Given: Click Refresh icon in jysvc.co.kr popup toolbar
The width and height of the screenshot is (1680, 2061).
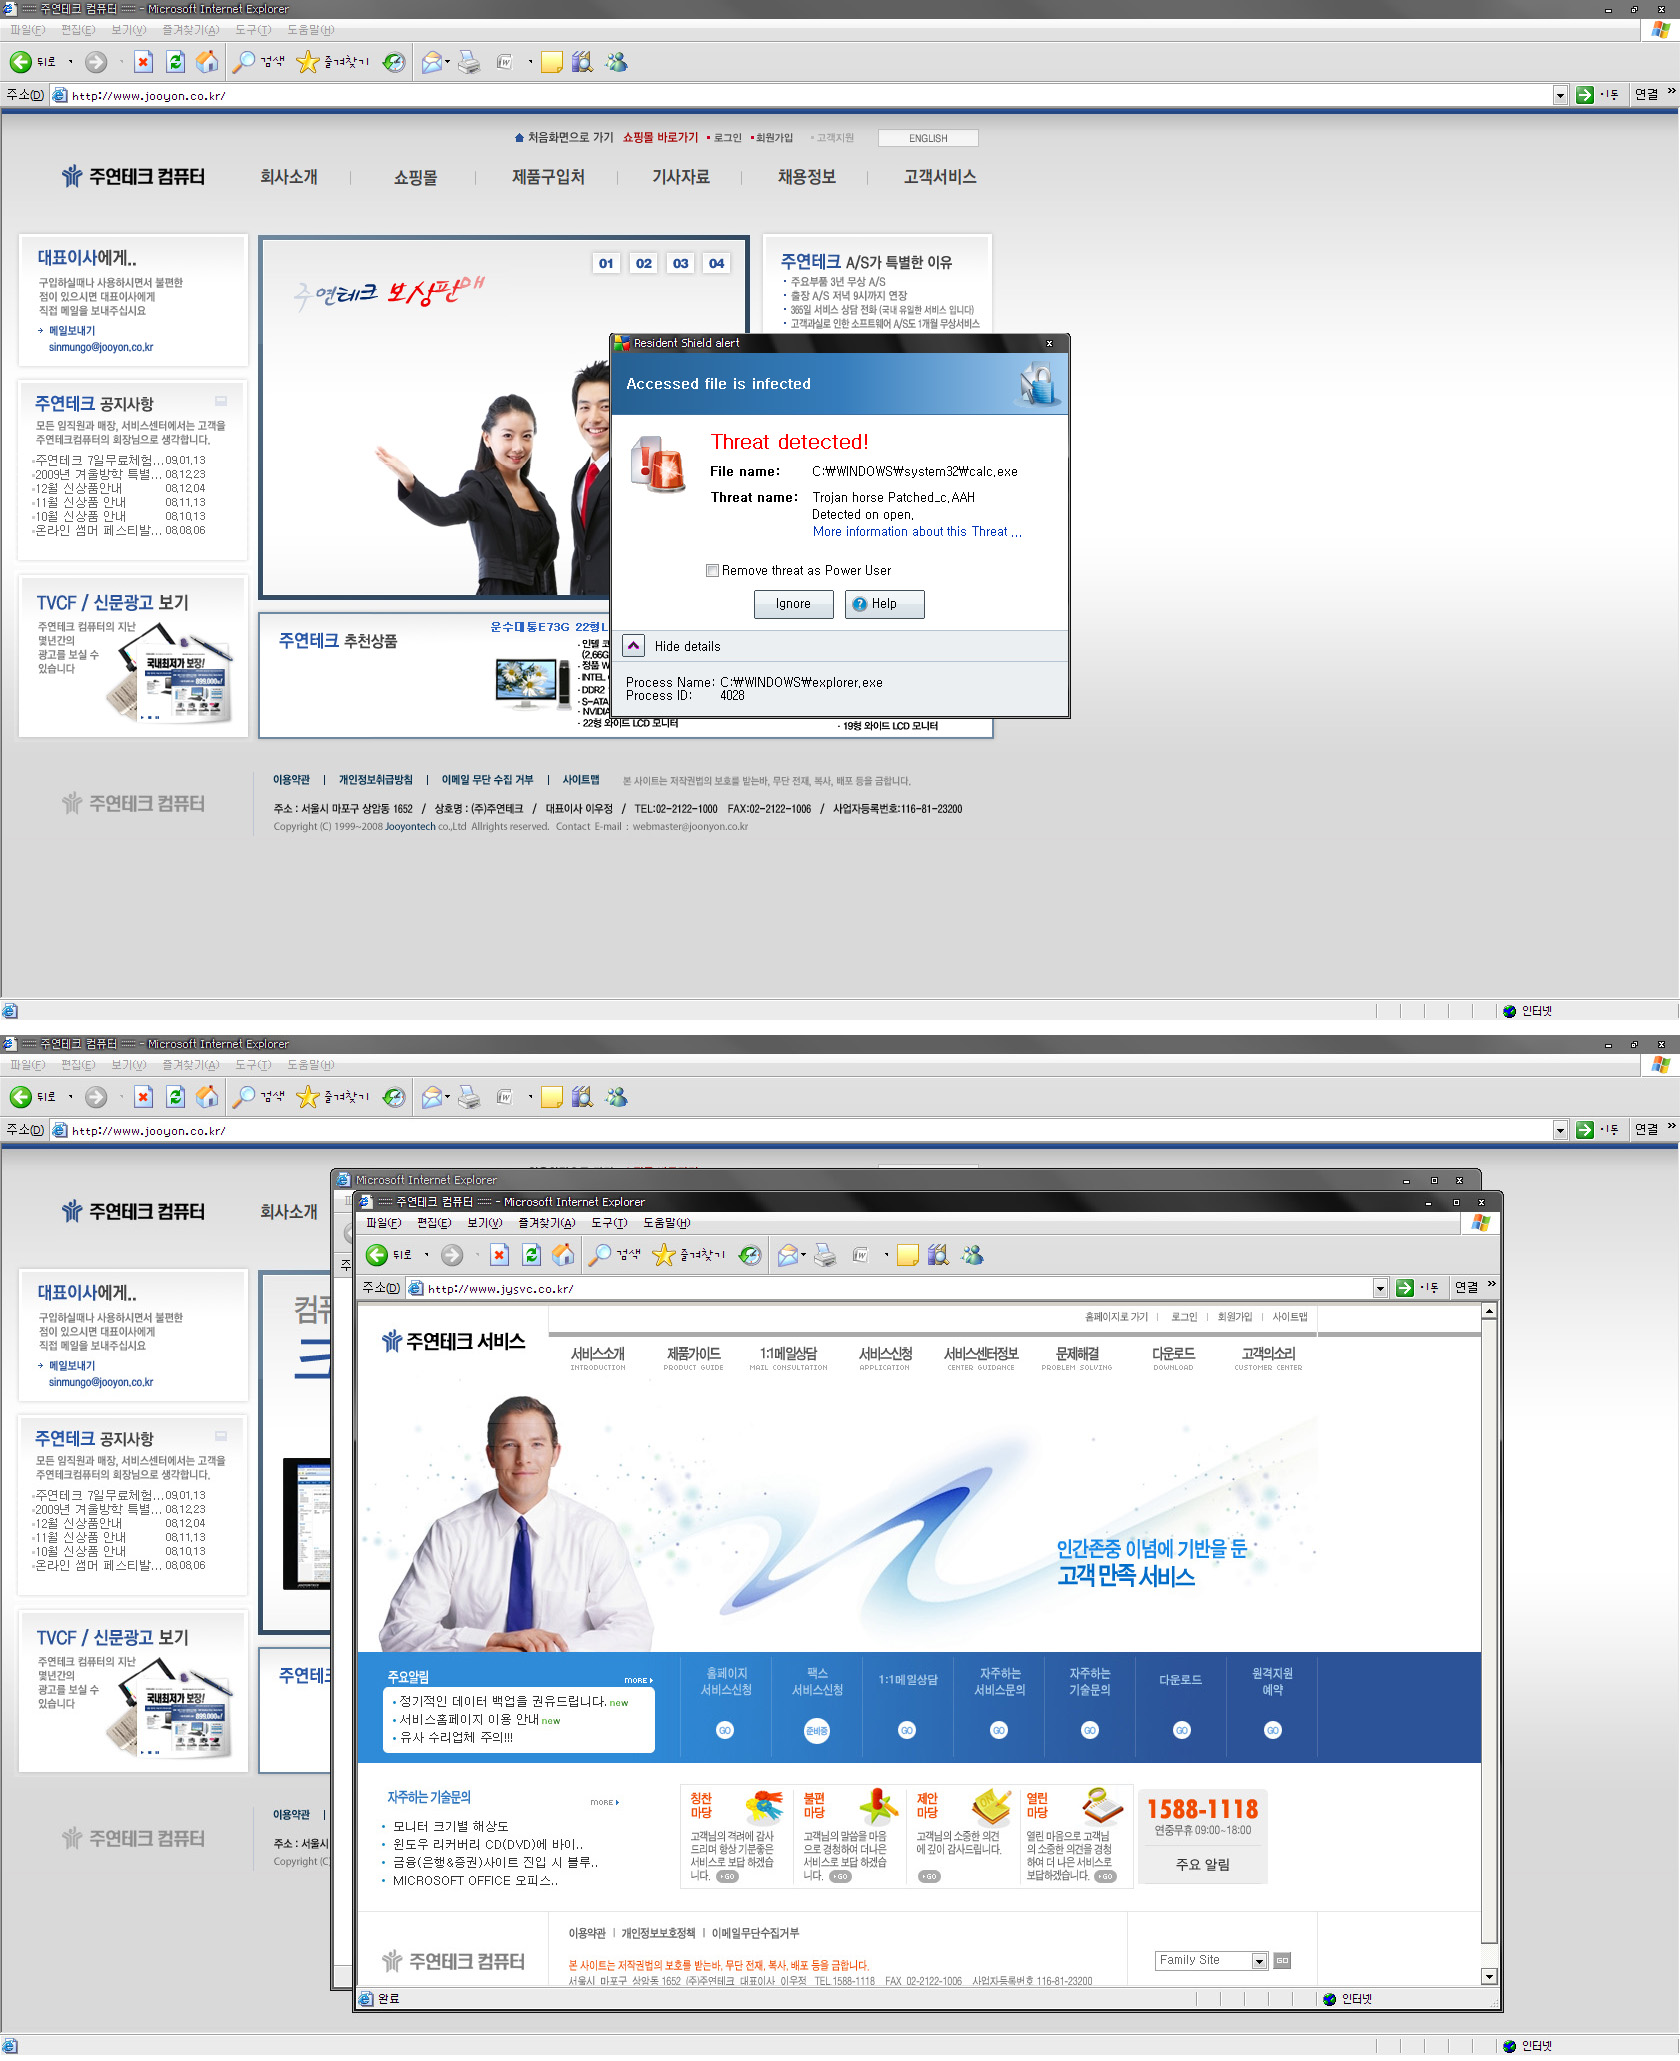Looking at the screenshot, I should 532,1255.
